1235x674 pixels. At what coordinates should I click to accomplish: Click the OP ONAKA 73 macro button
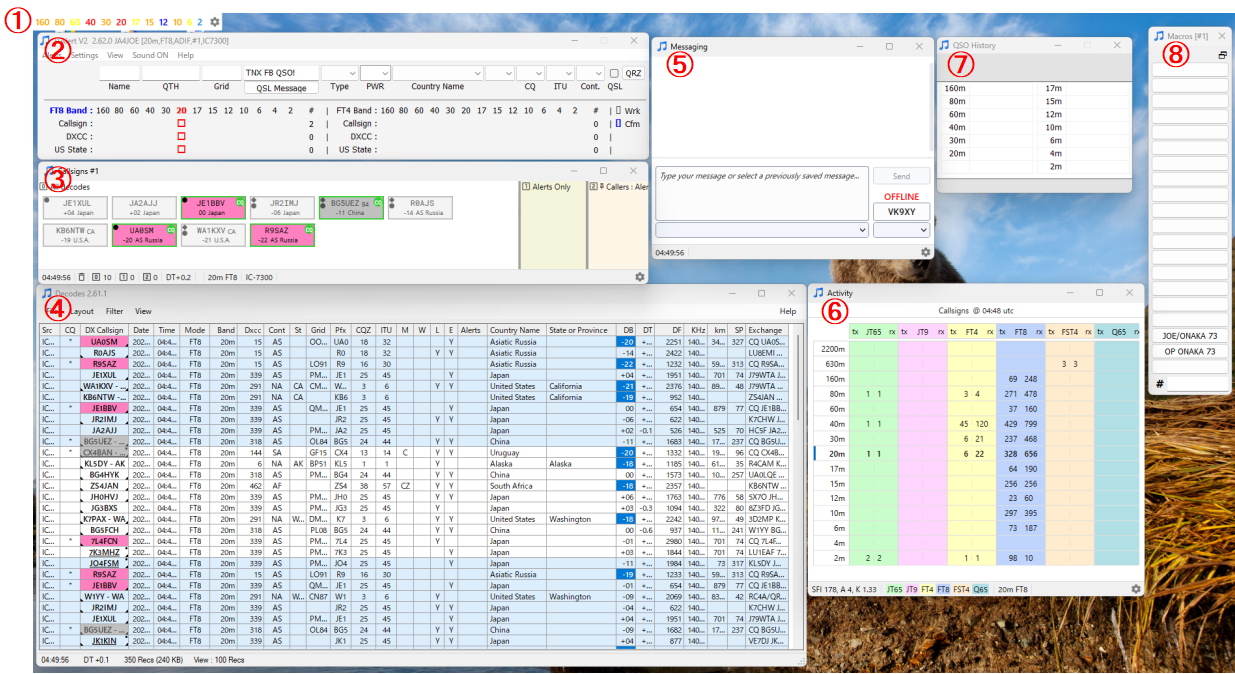tap(1188, 352)
